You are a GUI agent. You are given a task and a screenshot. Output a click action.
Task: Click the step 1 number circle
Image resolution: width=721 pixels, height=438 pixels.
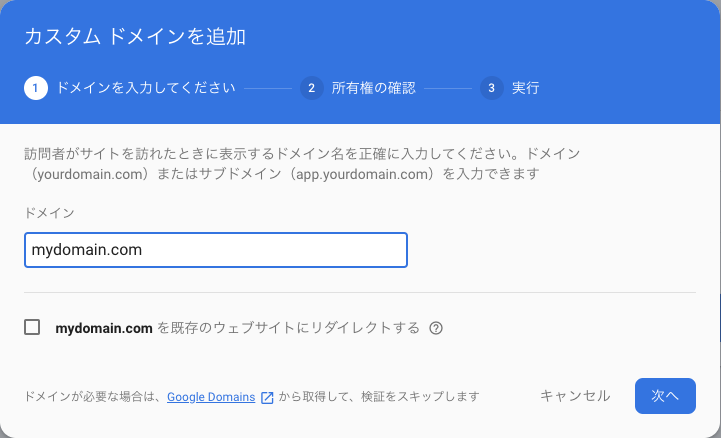pos(36,88)
